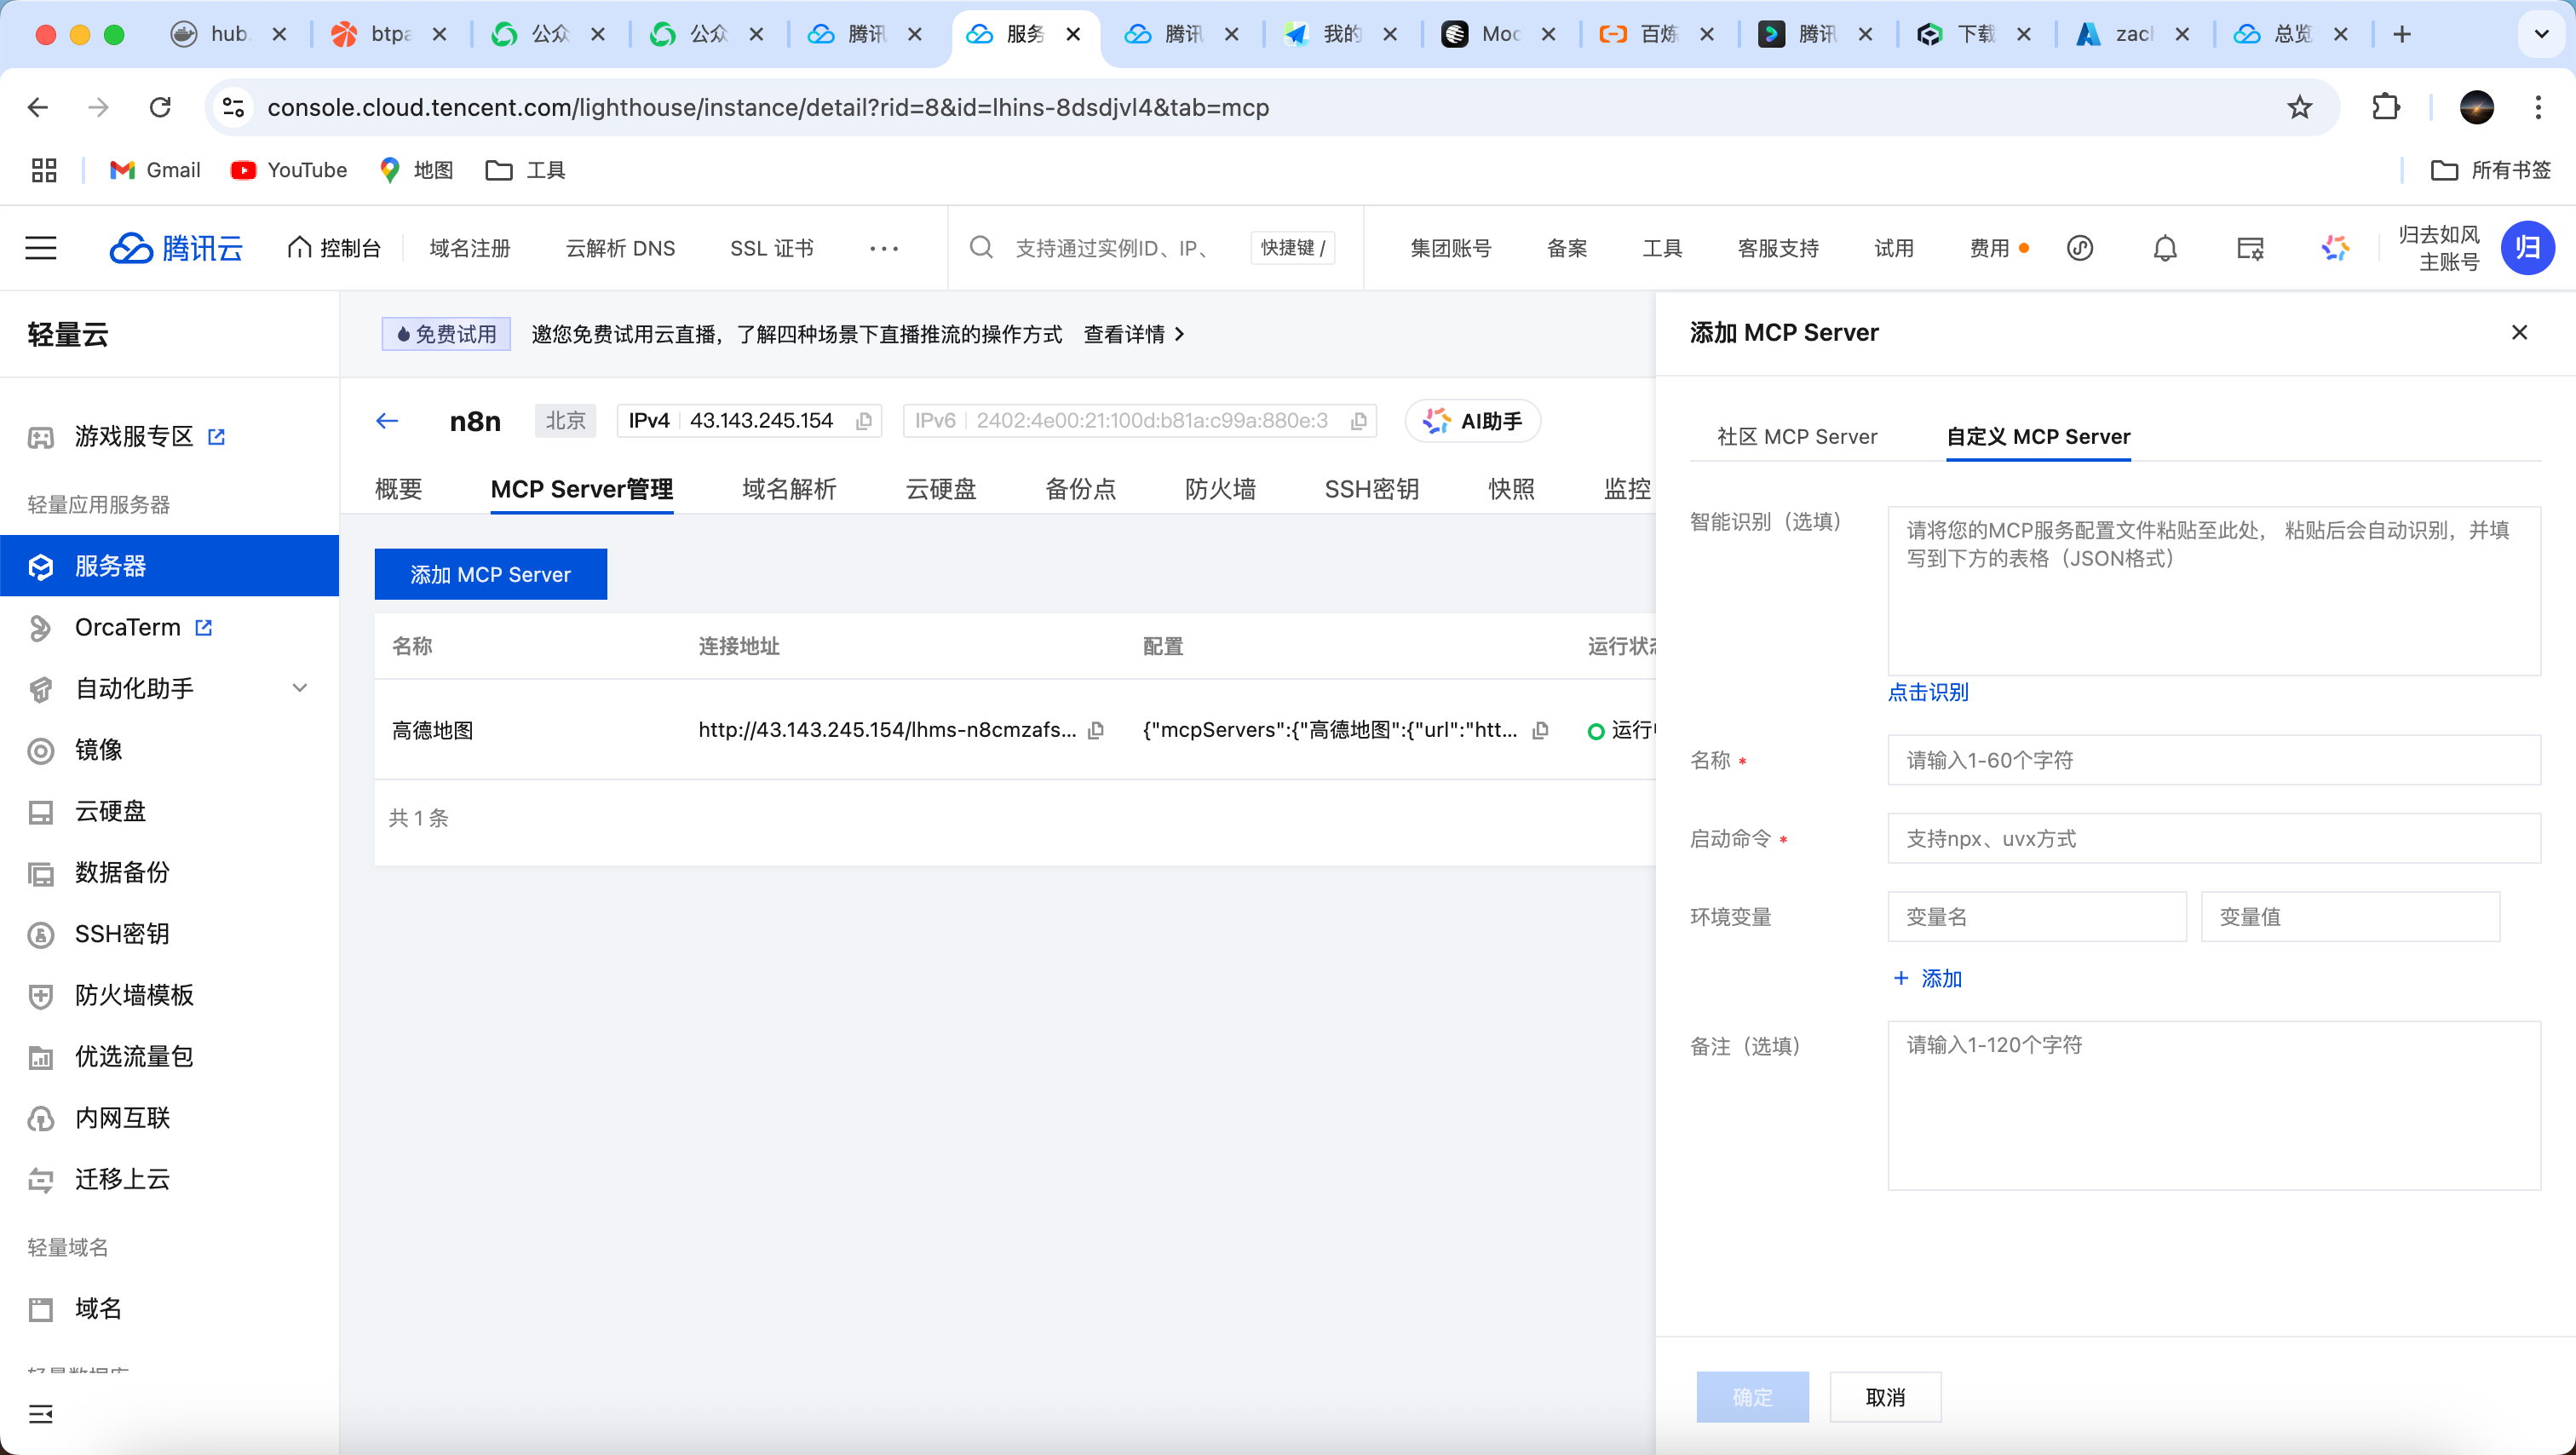Image resolution: width=2576 pixels, height=1455 pixels.
Task: Copy the IPv4 address 43.143.245.154
Action: (x=864, y=421)
